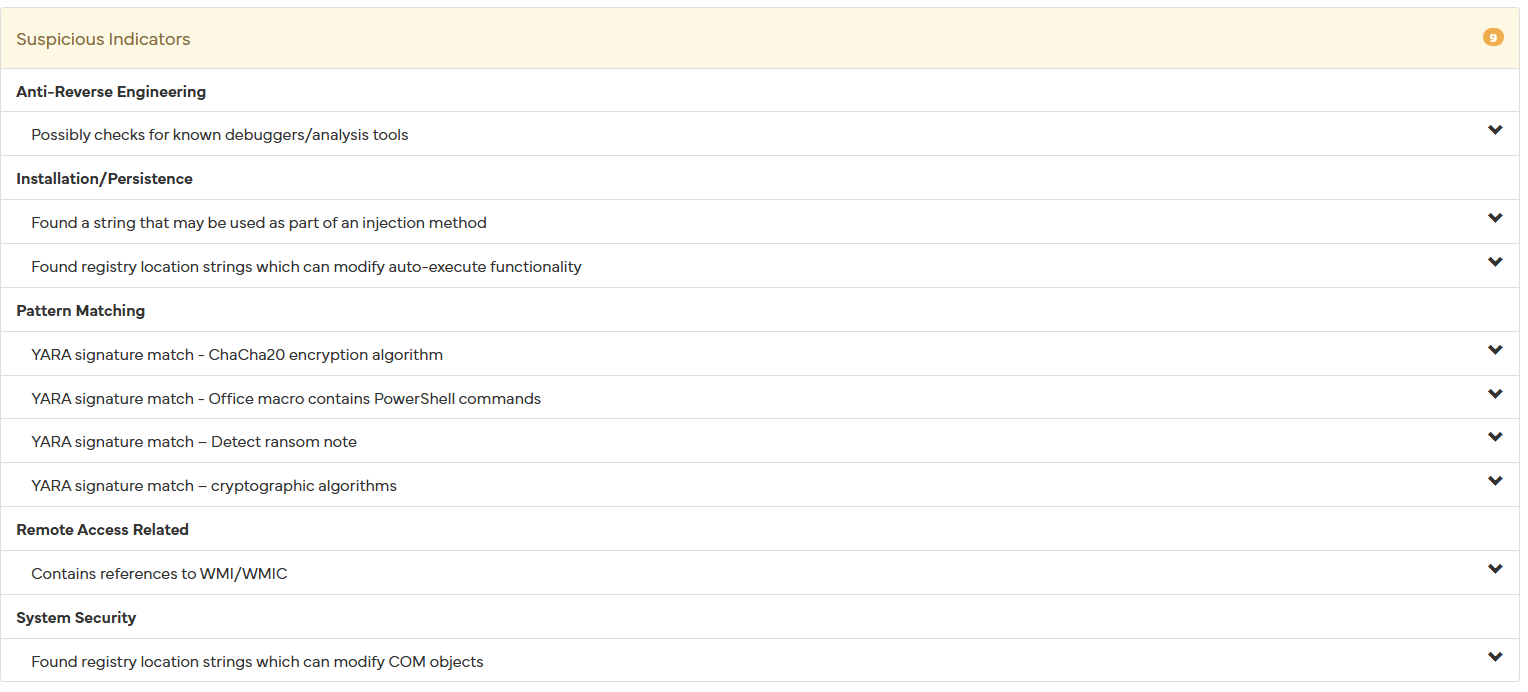
Task: Expand the injection method string chevron
Action: click(x=1495, y=218)
